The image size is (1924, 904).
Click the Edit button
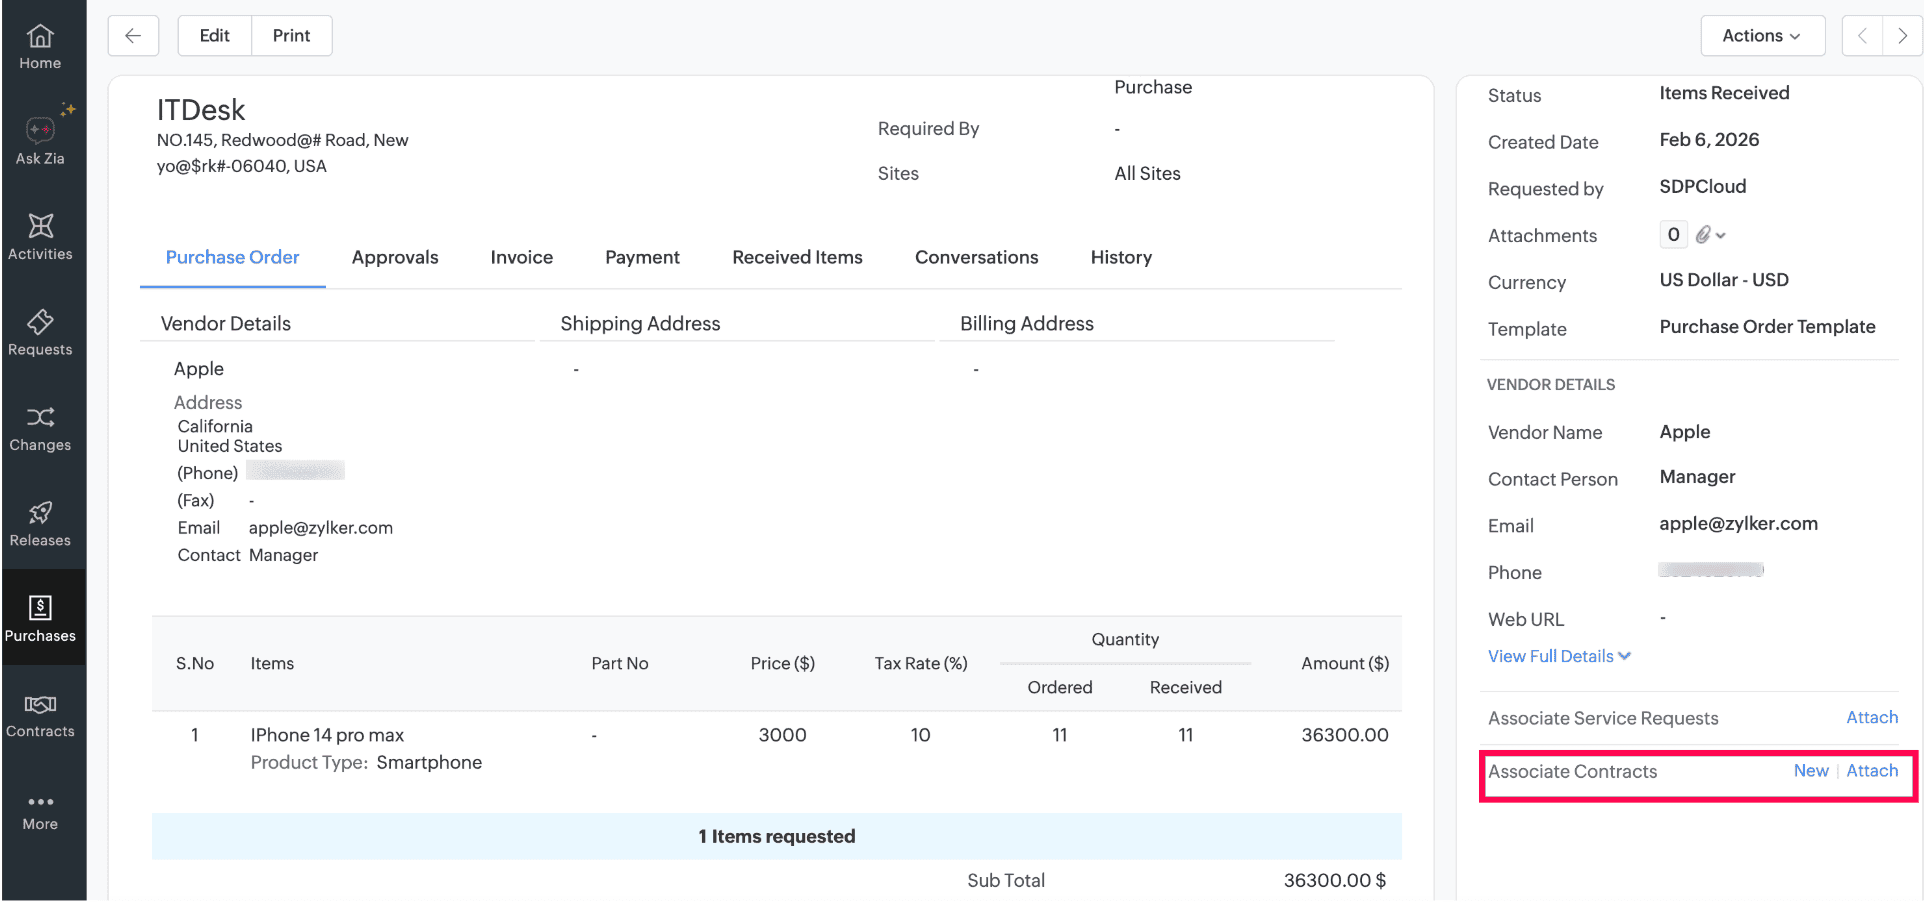[x=214, y=36]
